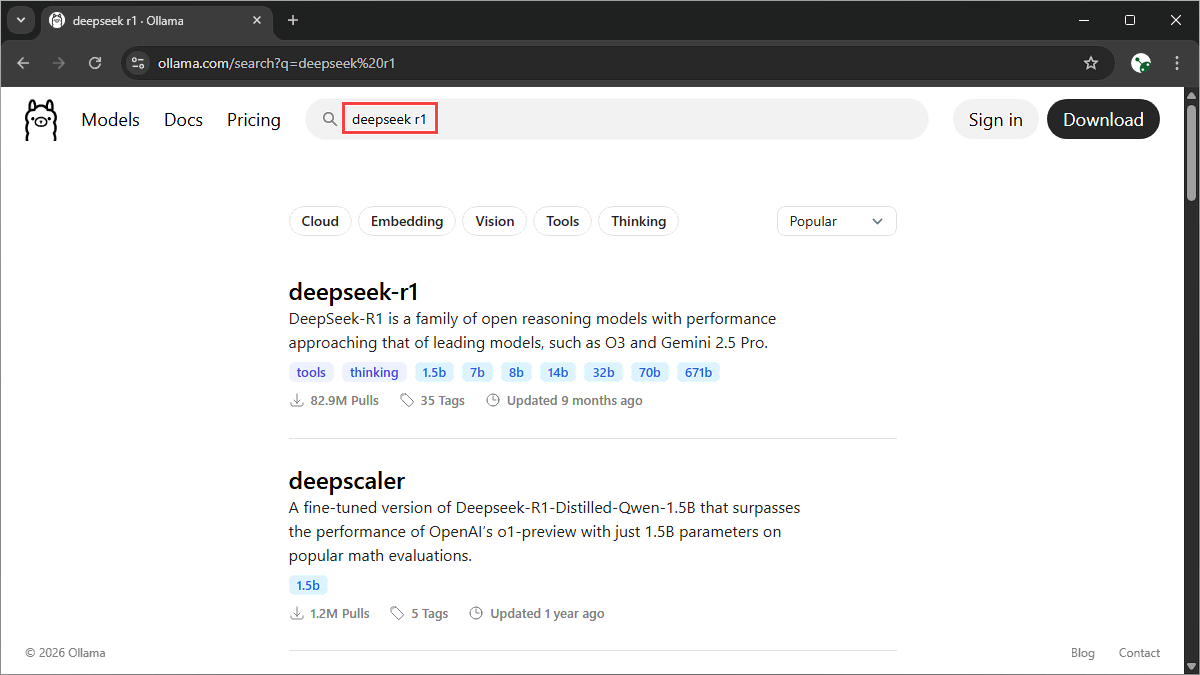Click the 671b size tag
The width and height of the screenshot is (1200, 675).
click(698, 372)
